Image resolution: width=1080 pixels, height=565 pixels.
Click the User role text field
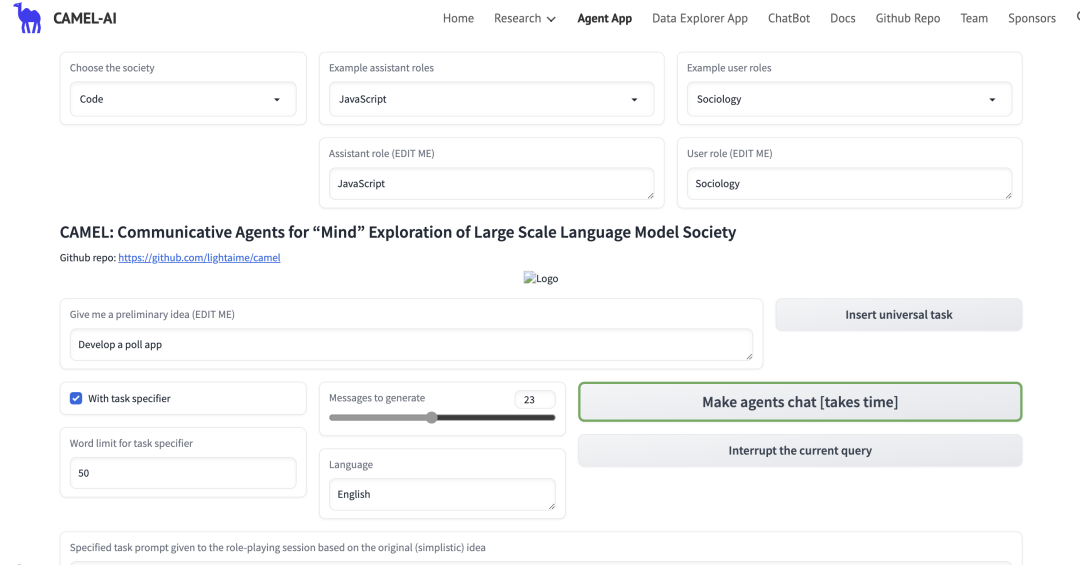click(849, 184)
